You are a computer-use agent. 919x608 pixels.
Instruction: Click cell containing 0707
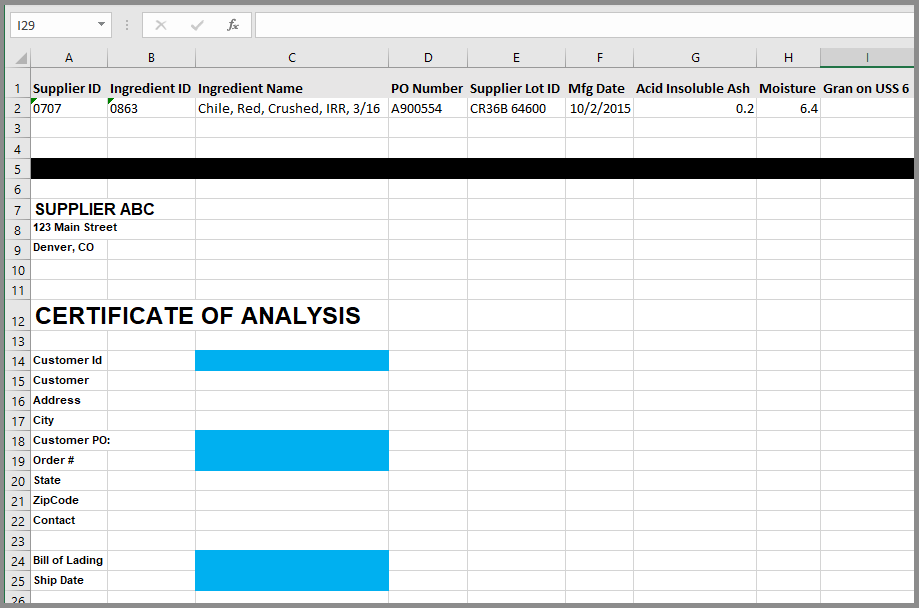coord(69,108)
